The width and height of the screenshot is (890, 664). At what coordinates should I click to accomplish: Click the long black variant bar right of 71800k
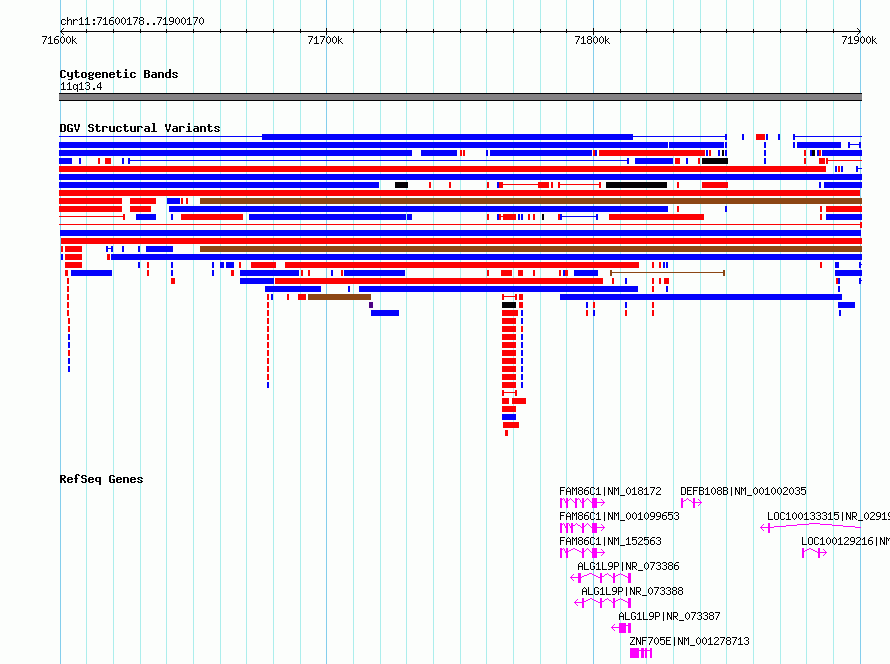pos(636,185)
